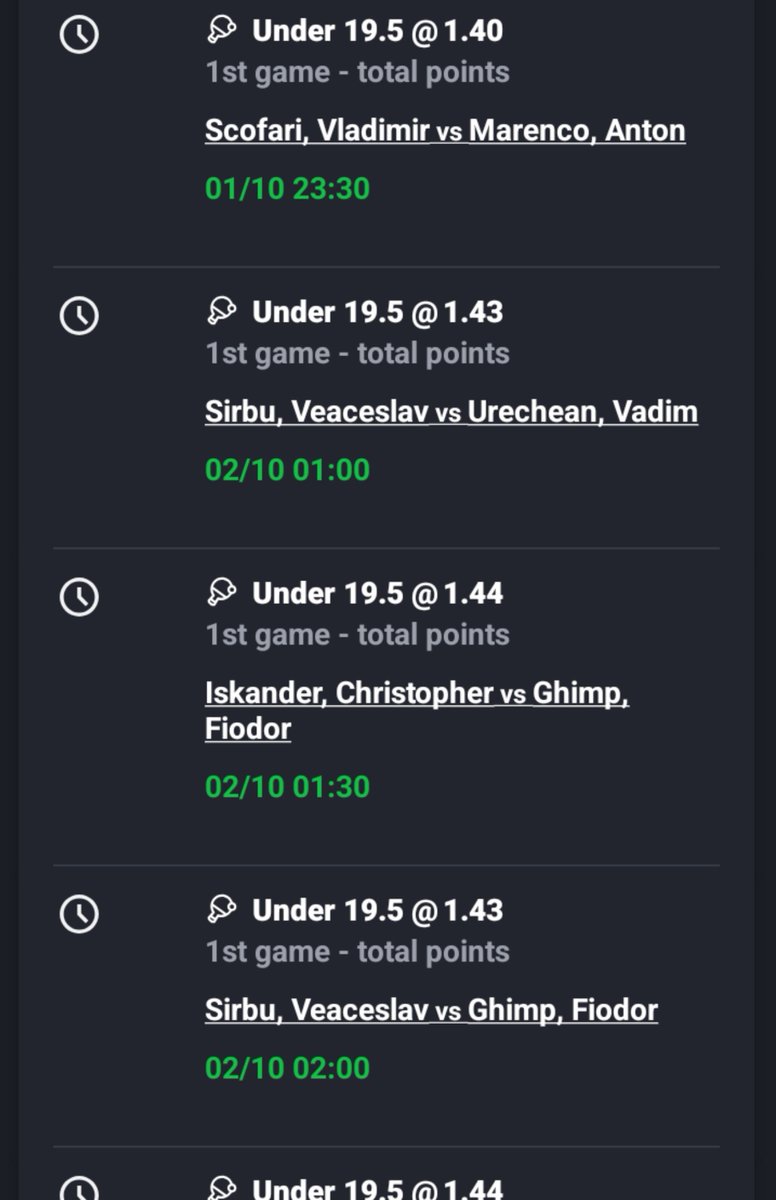The height and width of the screenshot is (1200, 776).
Task: Open Sirbu, Veaceslav vs Ghimp, Fiodor match link
Action: pyautogui.click(x=431, y=1010)
